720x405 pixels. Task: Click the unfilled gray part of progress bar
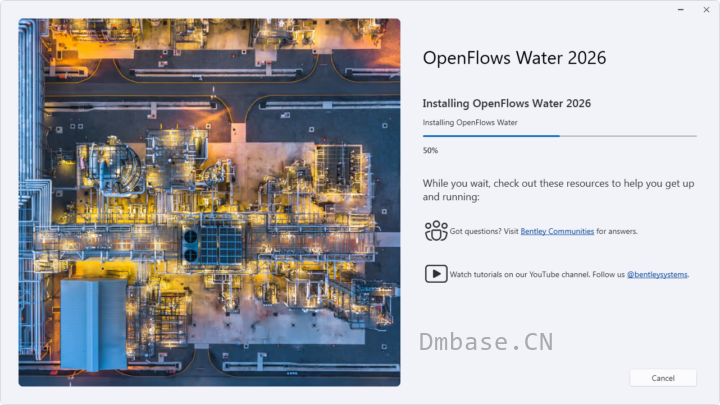point(628,136)
